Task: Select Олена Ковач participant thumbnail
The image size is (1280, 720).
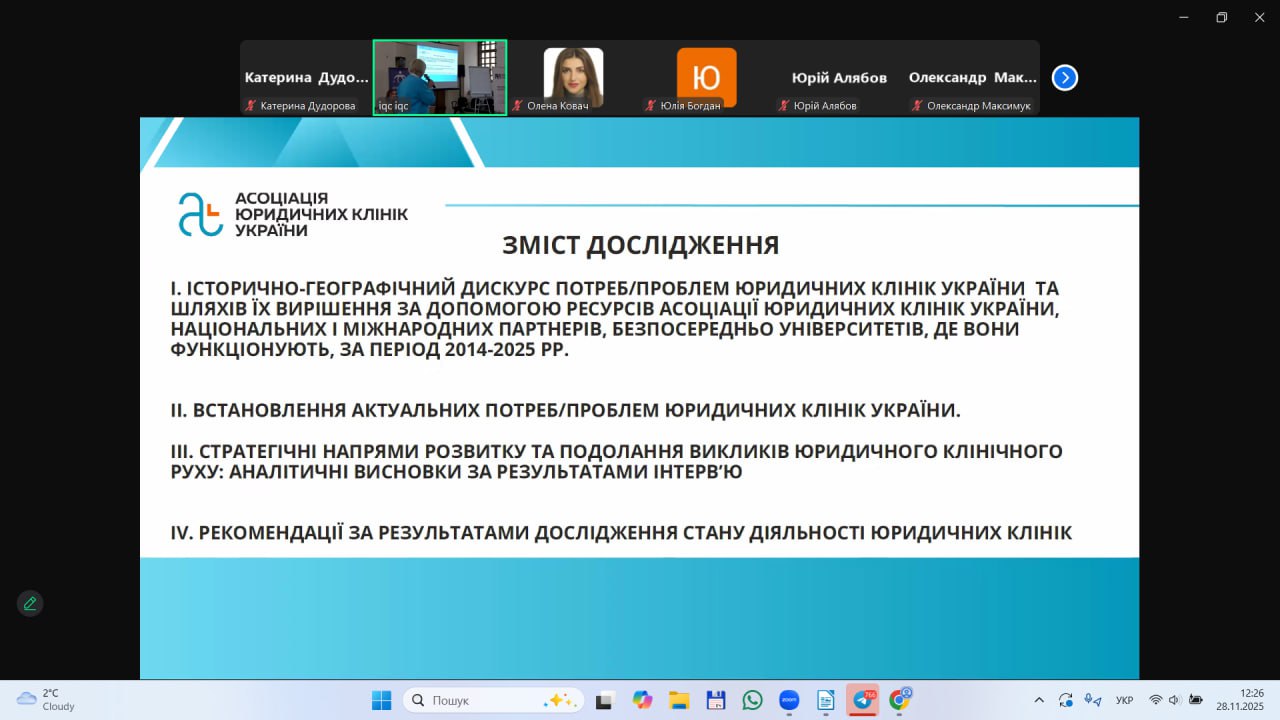Action: click(x=573, y=77)
